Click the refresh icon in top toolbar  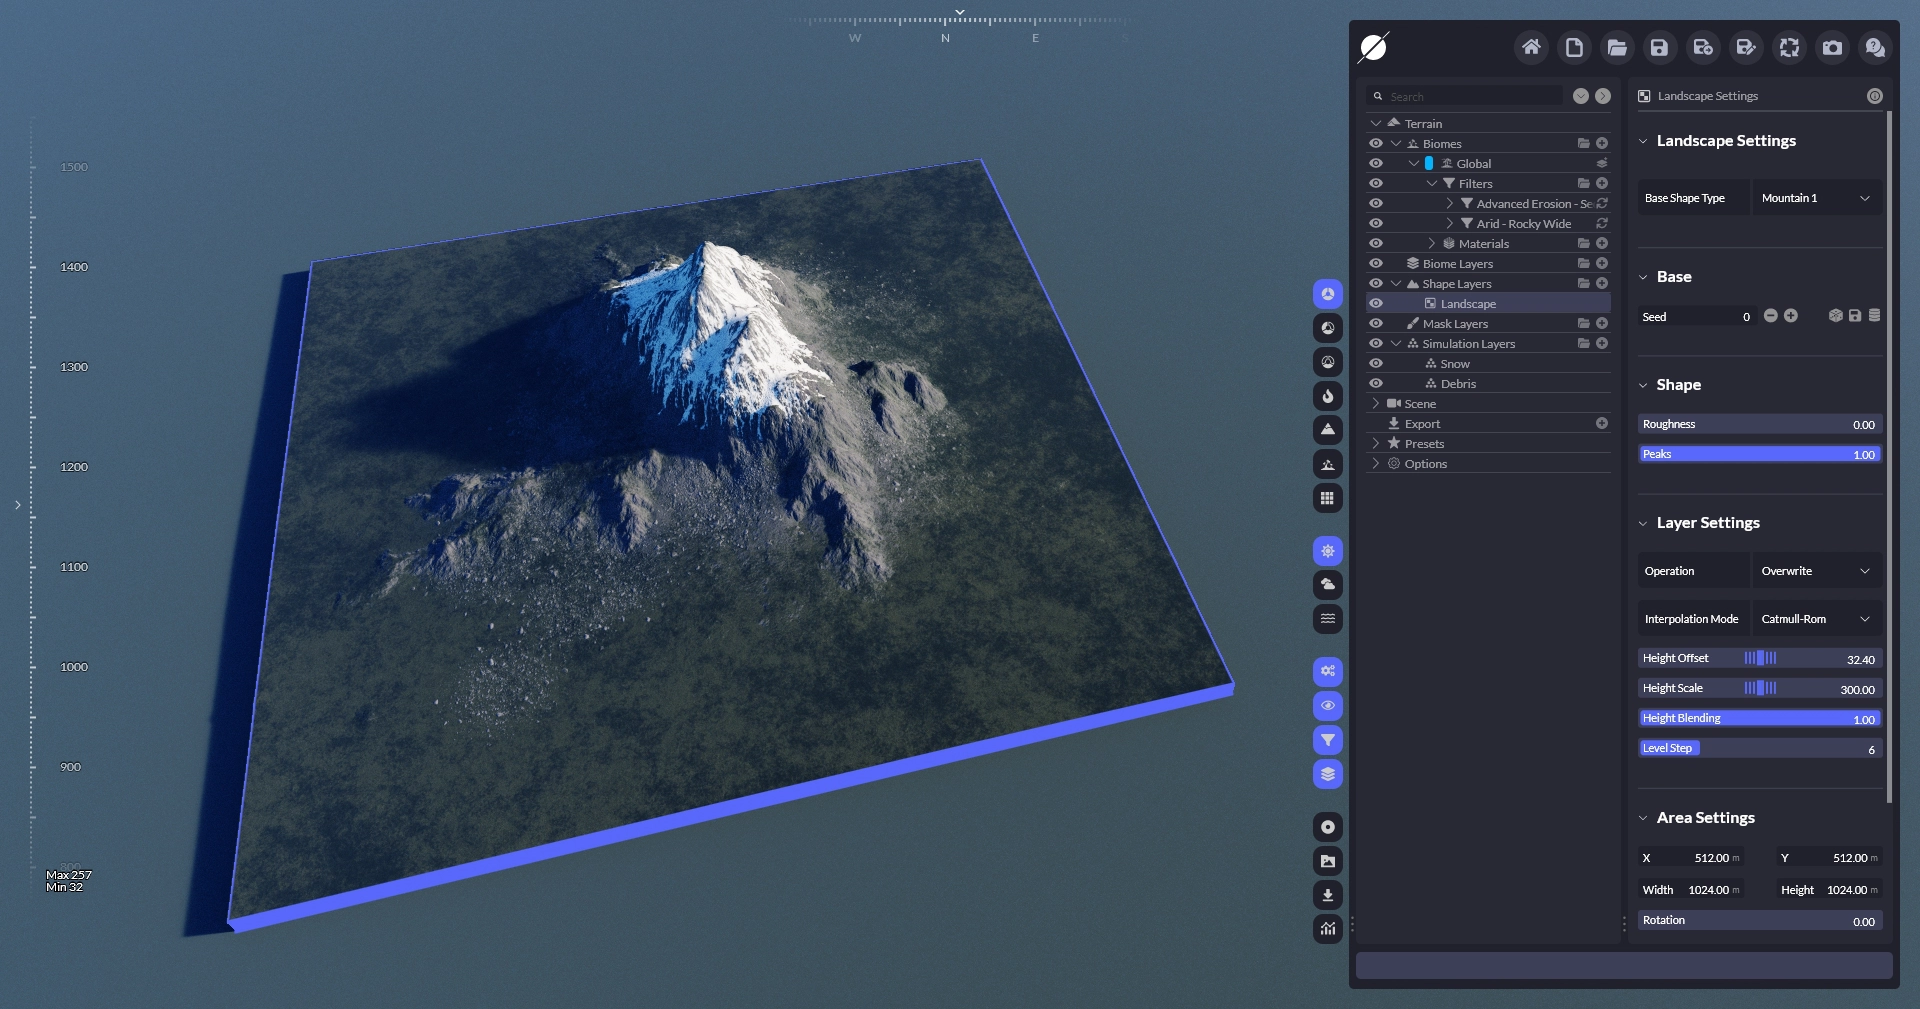pos(1789,47)
